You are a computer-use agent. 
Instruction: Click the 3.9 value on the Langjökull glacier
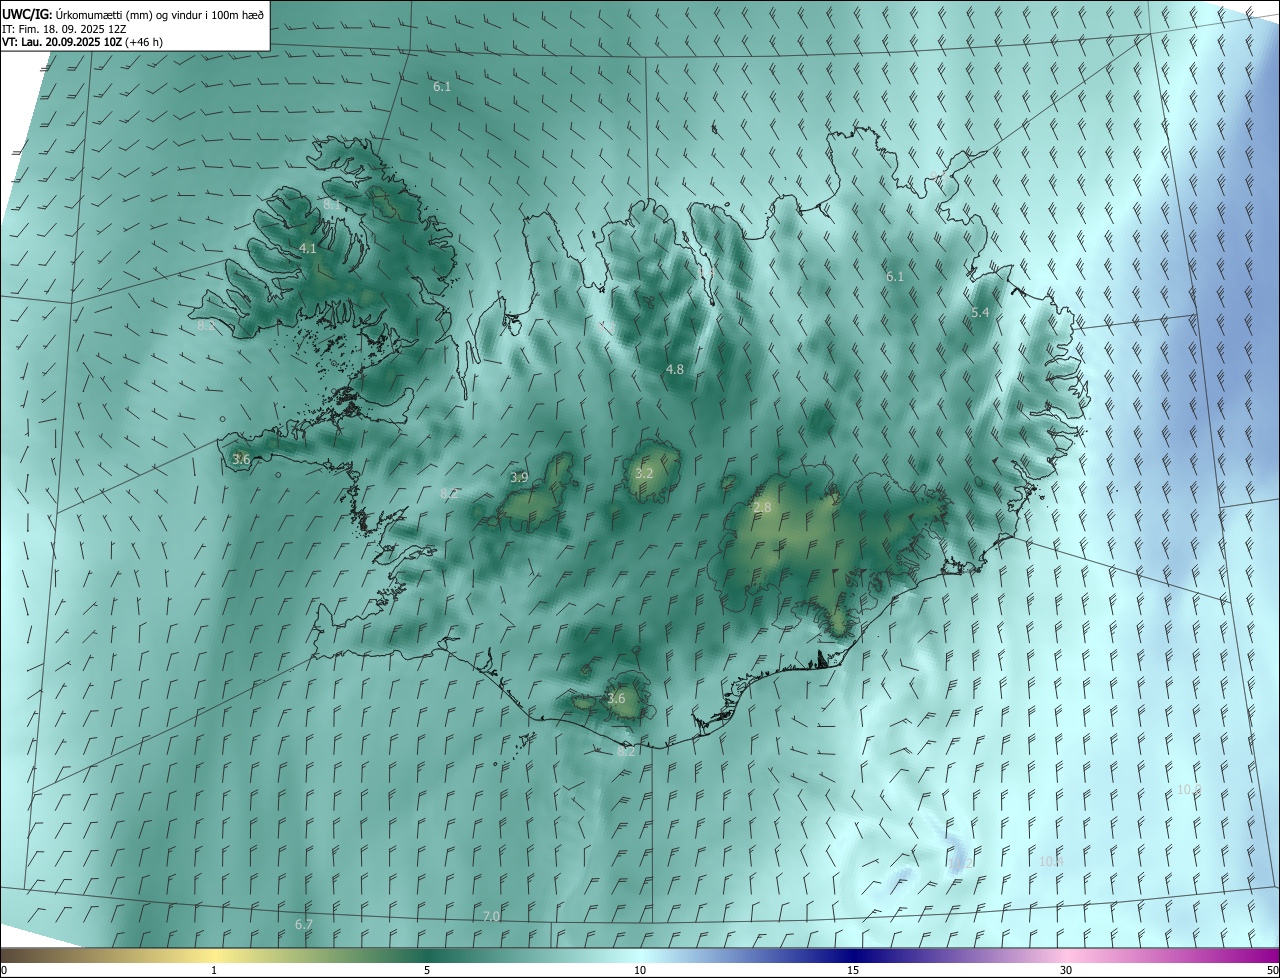click(x=519, y=478)
